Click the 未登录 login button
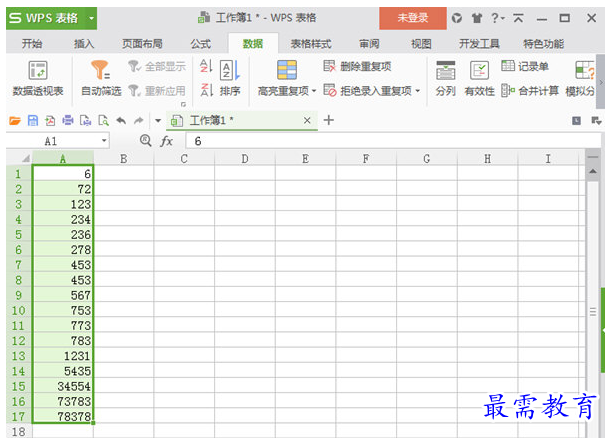This screenshot has width=605, height=438. coord(413,18)
